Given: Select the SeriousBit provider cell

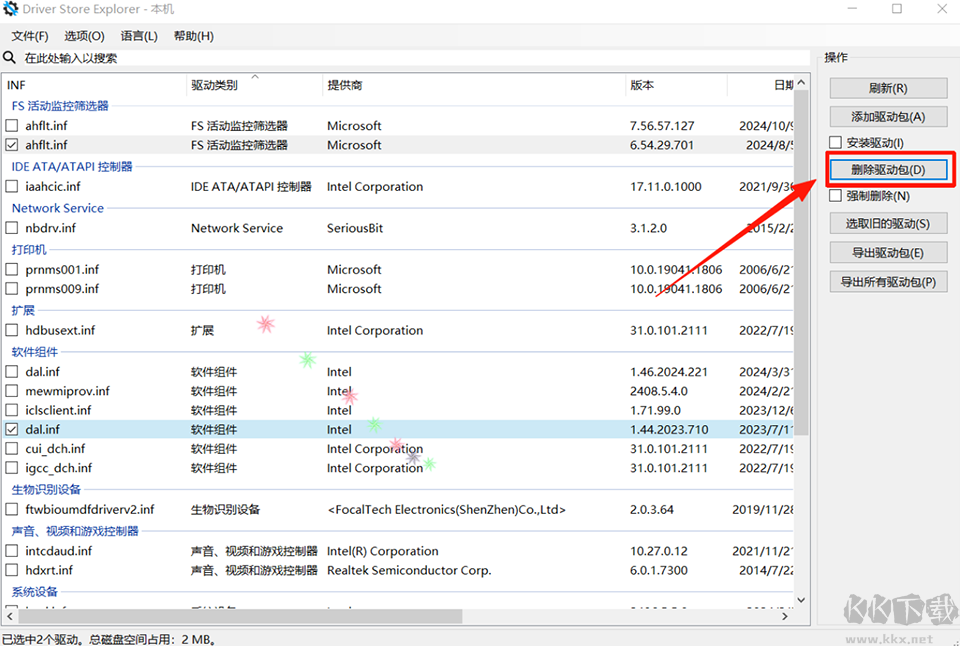Looking at the screenshot, I should (355, 228).
